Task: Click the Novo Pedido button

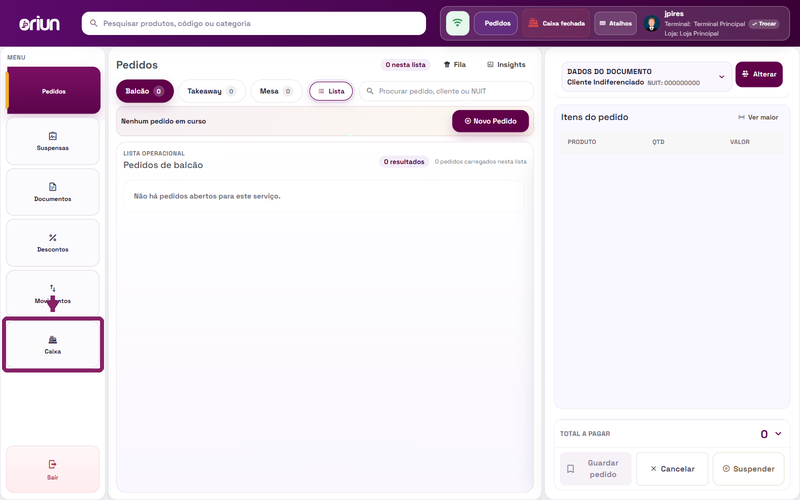Action: [x=490, y=121]
